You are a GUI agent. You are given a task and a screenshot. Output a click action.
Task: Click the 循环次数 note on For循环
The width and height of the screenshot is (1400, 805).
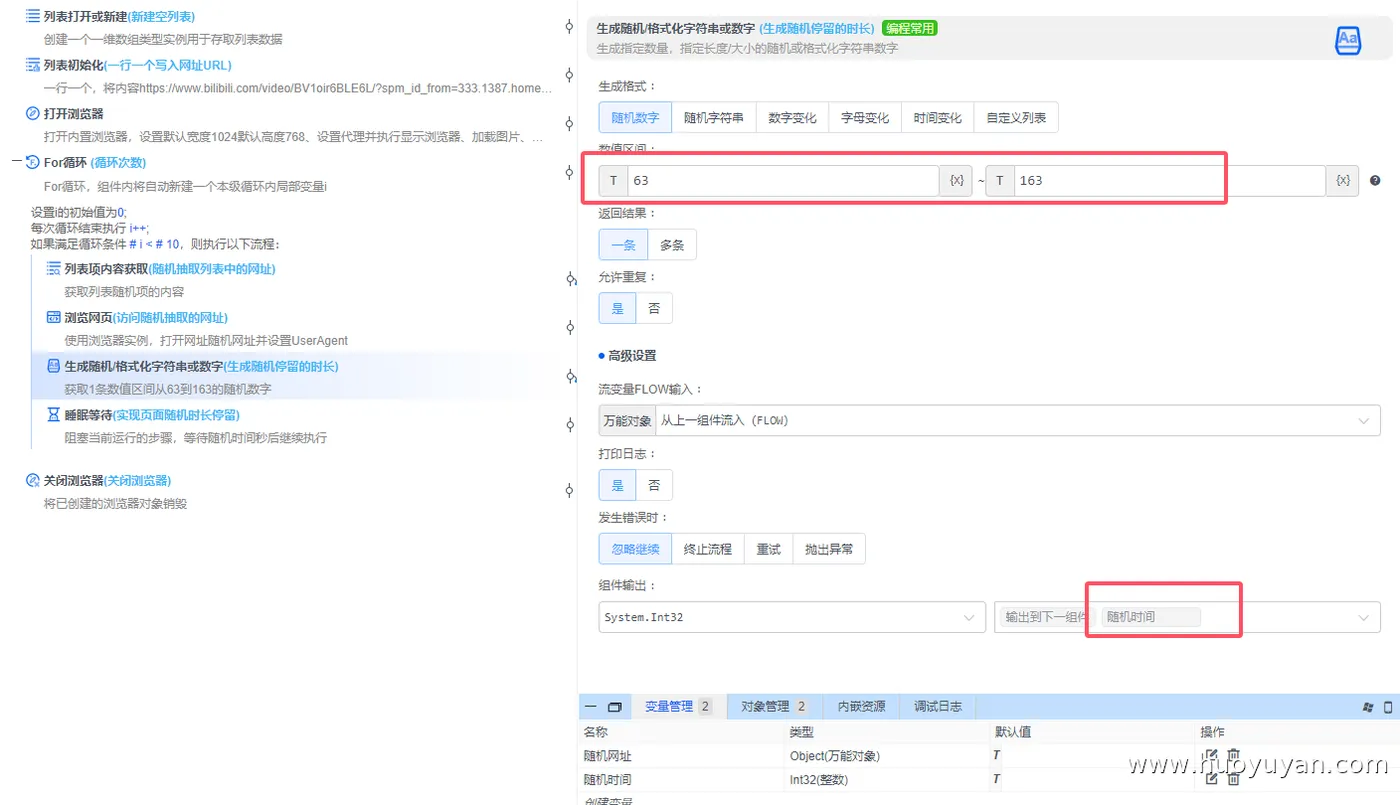point(119,162)
